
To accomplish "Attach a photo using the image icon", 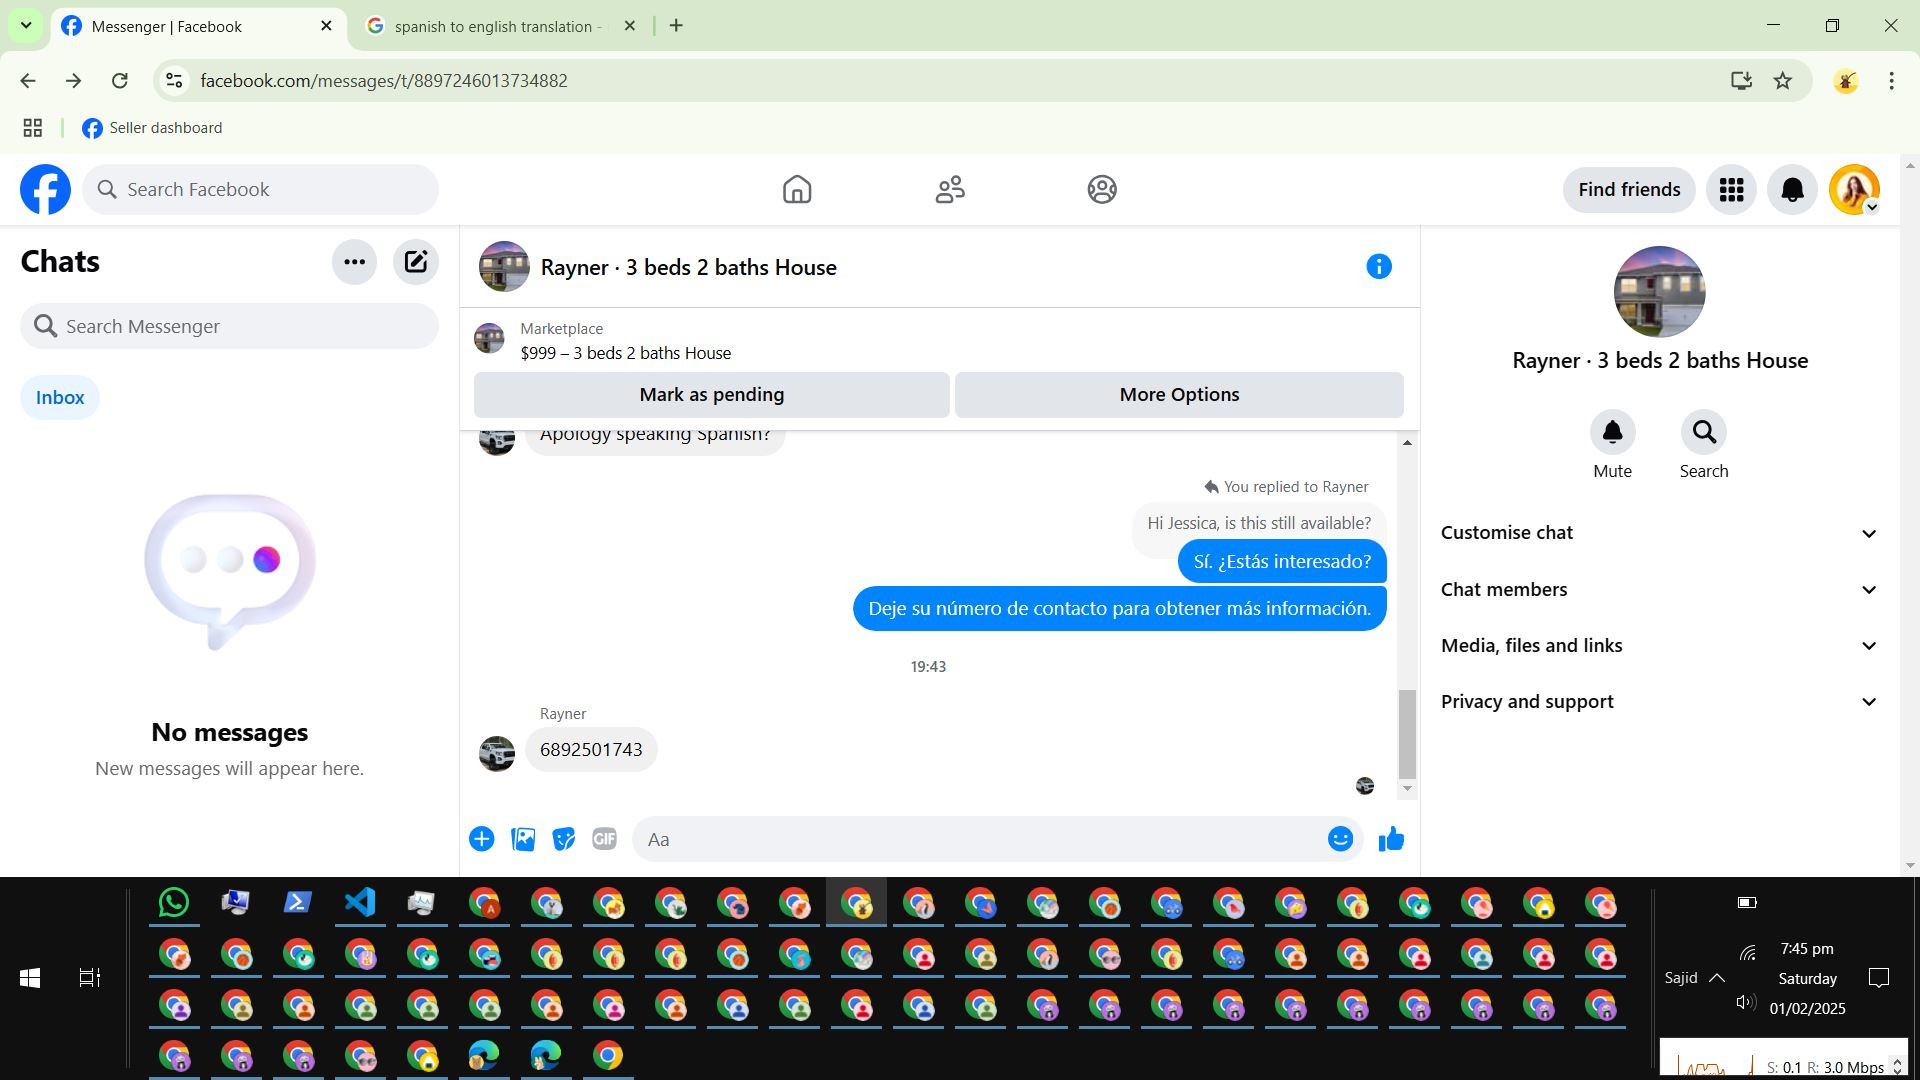I will 523,839.
